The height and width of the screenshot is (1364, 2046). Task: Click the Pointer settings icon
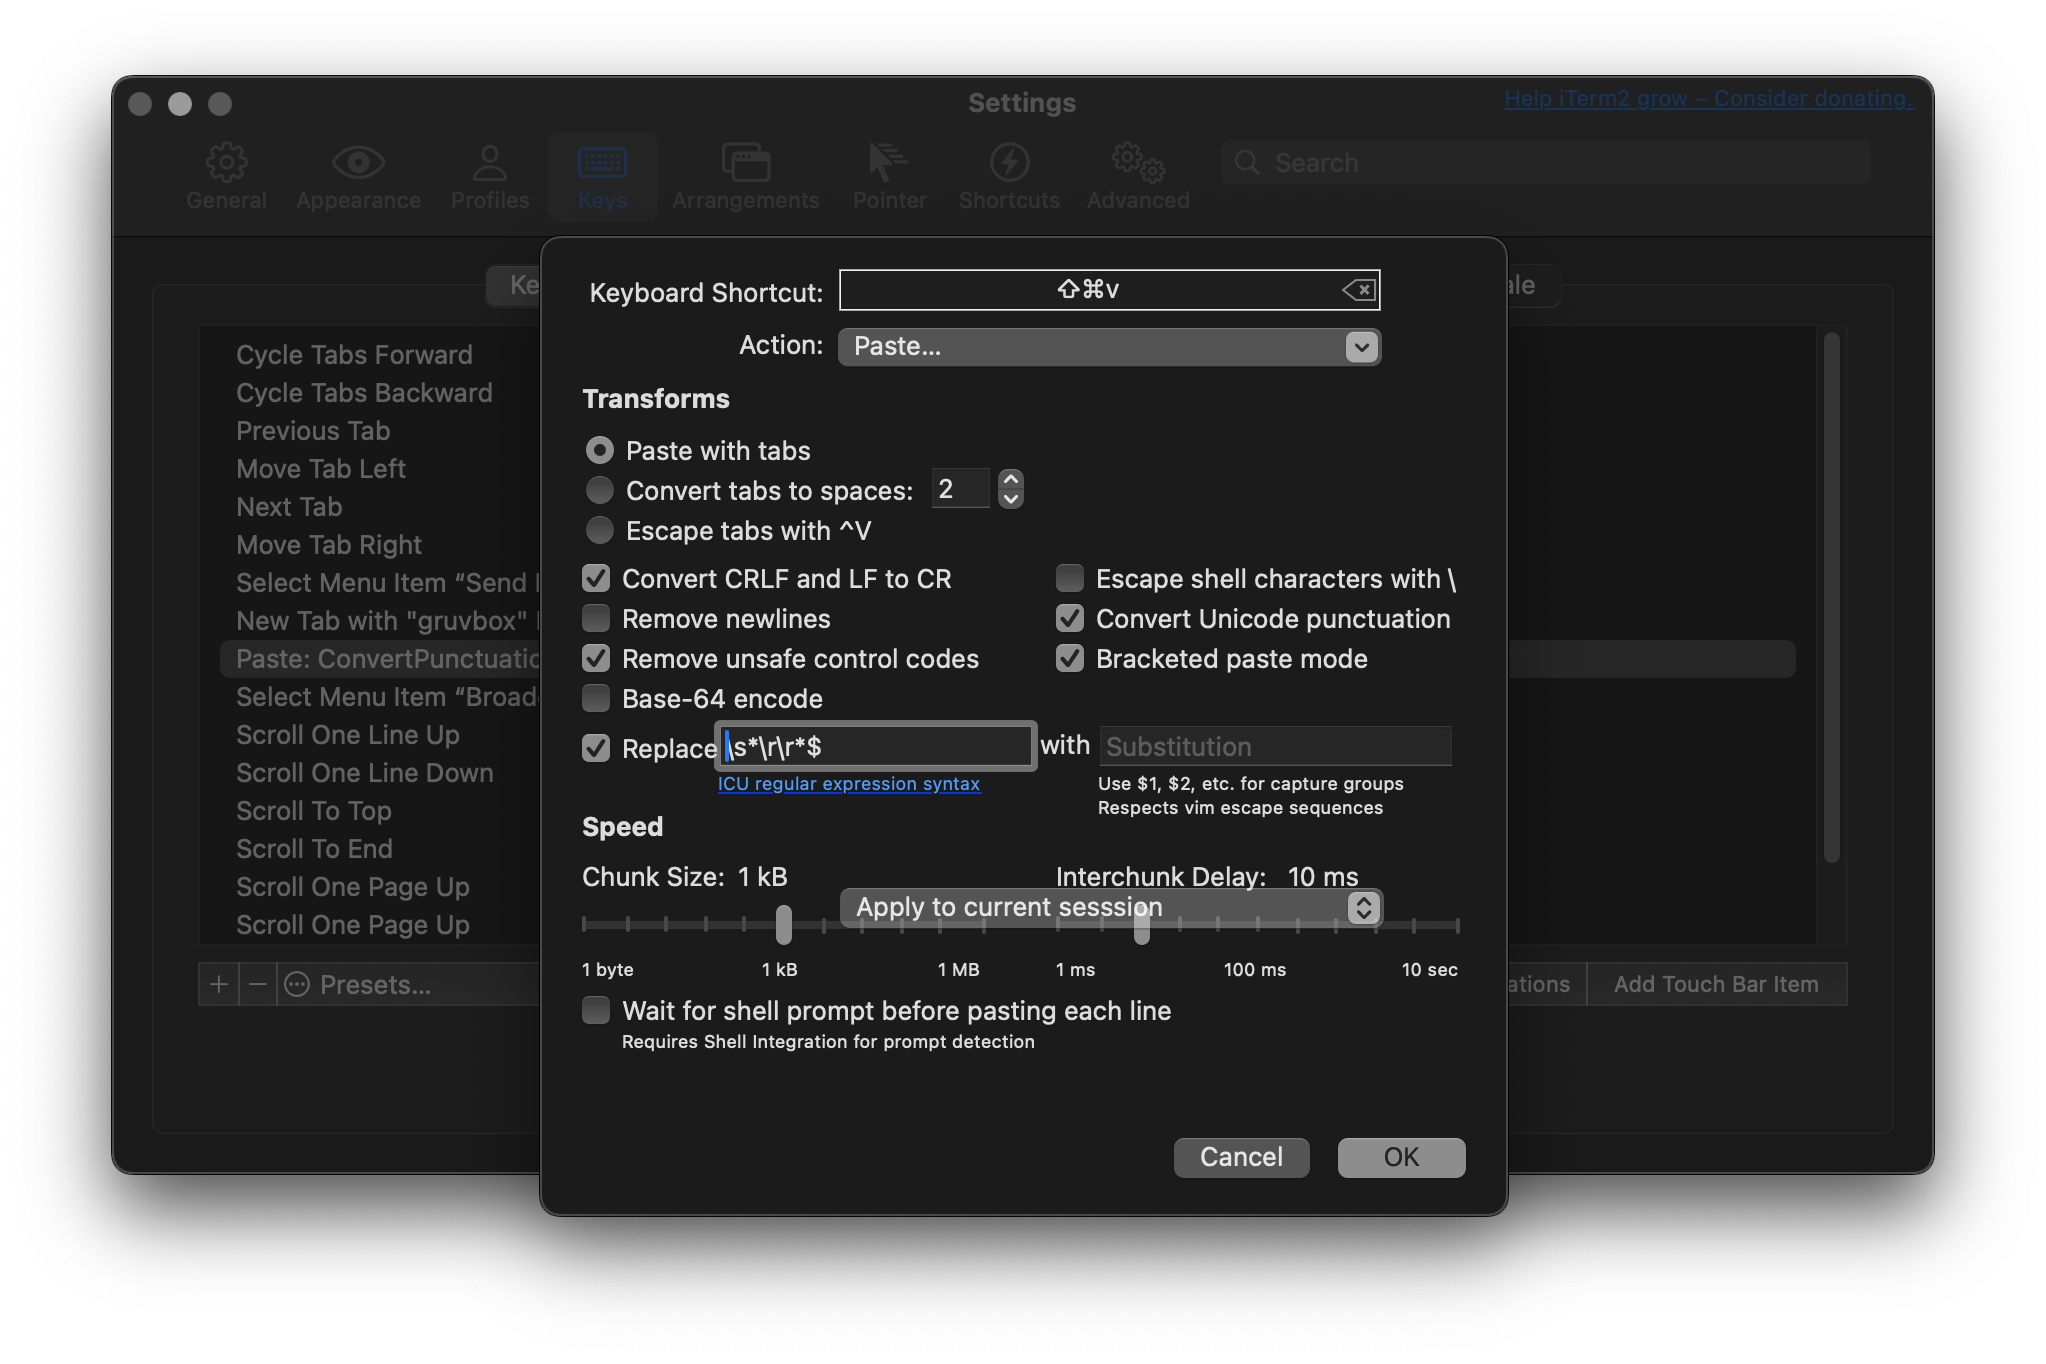889,164
